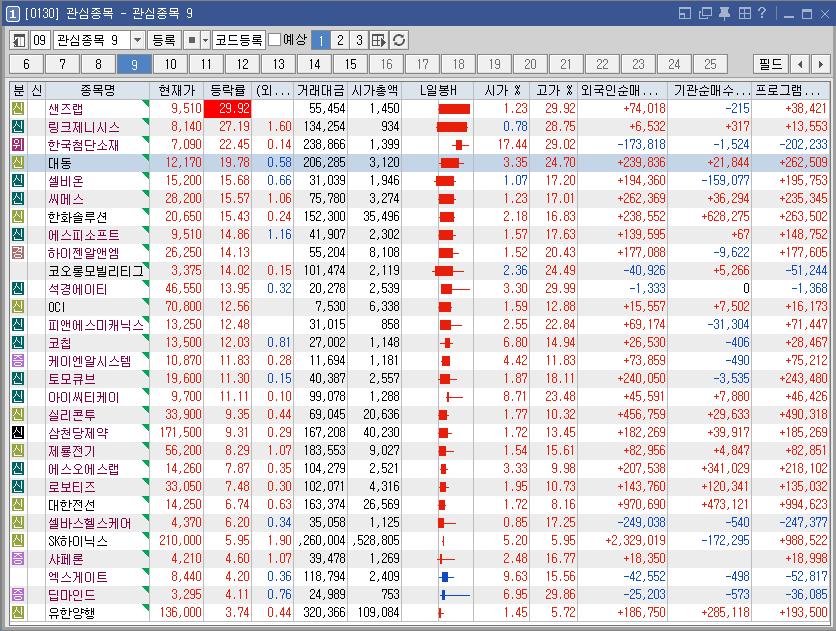Sort by the 등락률 column header

click(x=228, y=90)
